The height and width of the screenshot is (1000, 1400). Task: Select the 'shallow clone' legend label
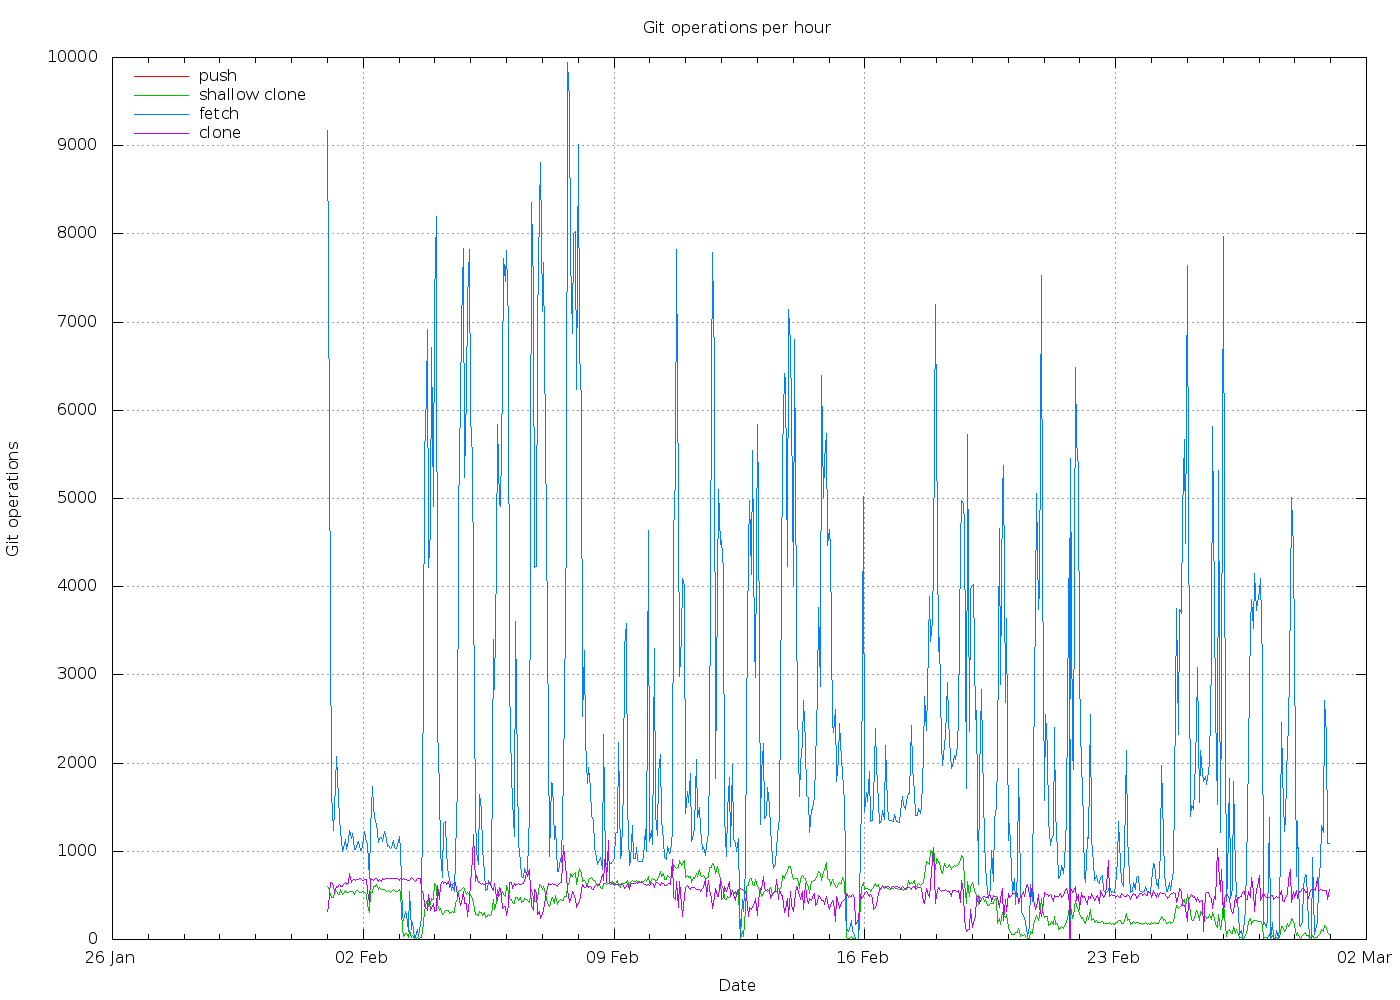(252, 95)
